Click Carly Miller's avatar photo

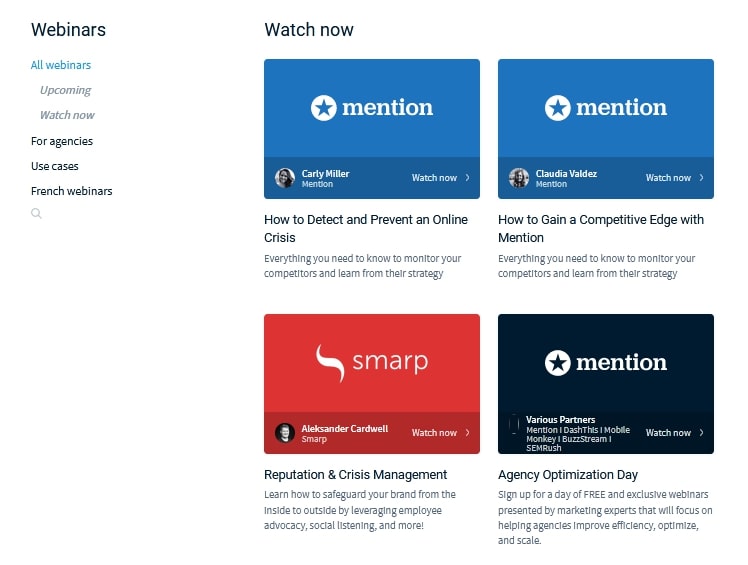tap(285, 178)
